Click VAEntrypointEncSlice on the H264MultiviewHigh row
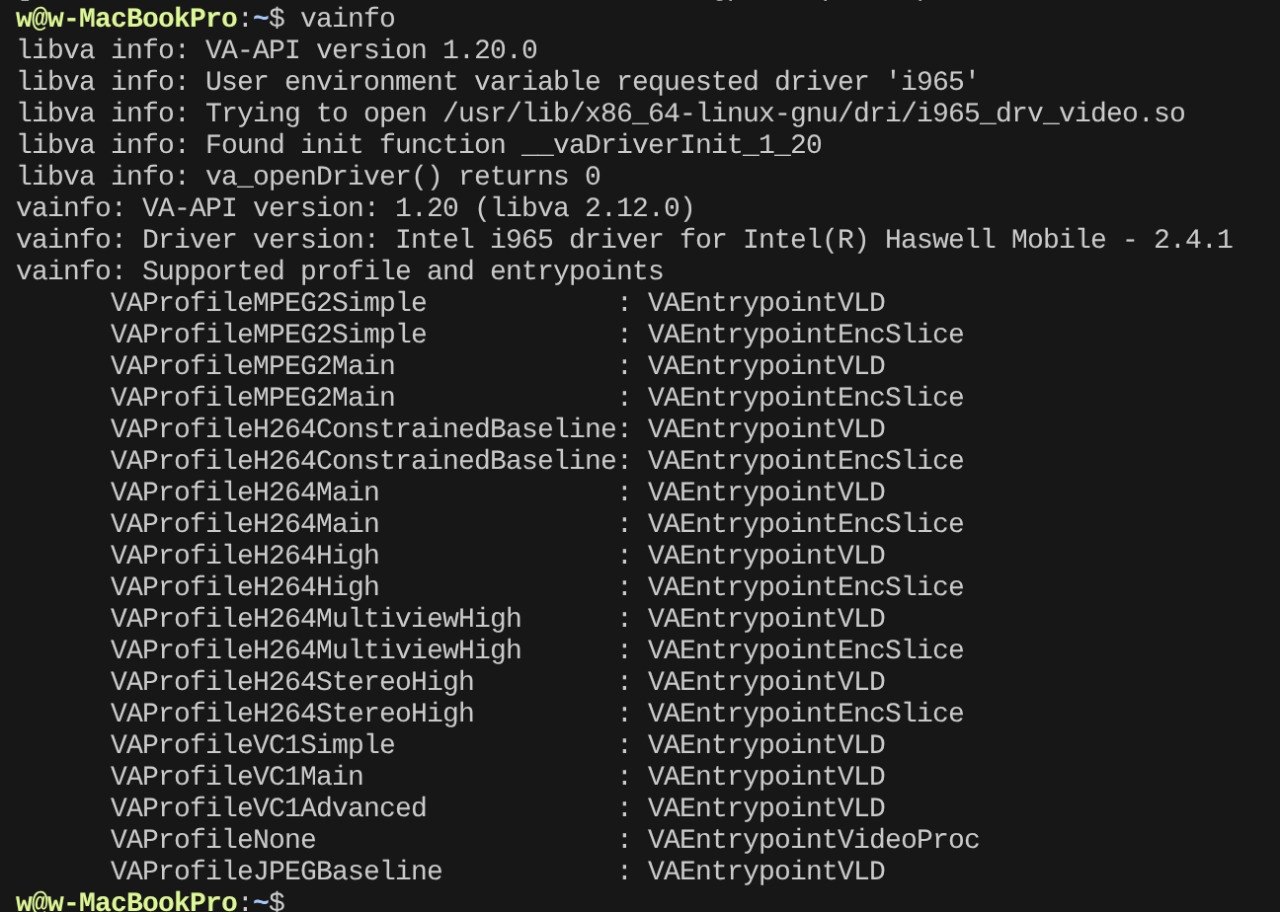Viewport: 1280px width, 912px height. click(x=805, y=650)
